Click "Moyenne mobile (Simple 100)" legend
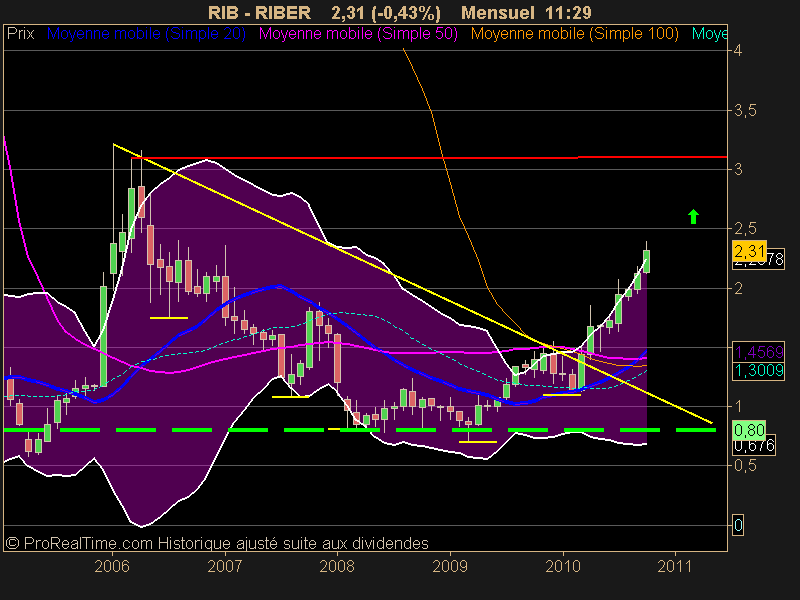 coord(574,34)
